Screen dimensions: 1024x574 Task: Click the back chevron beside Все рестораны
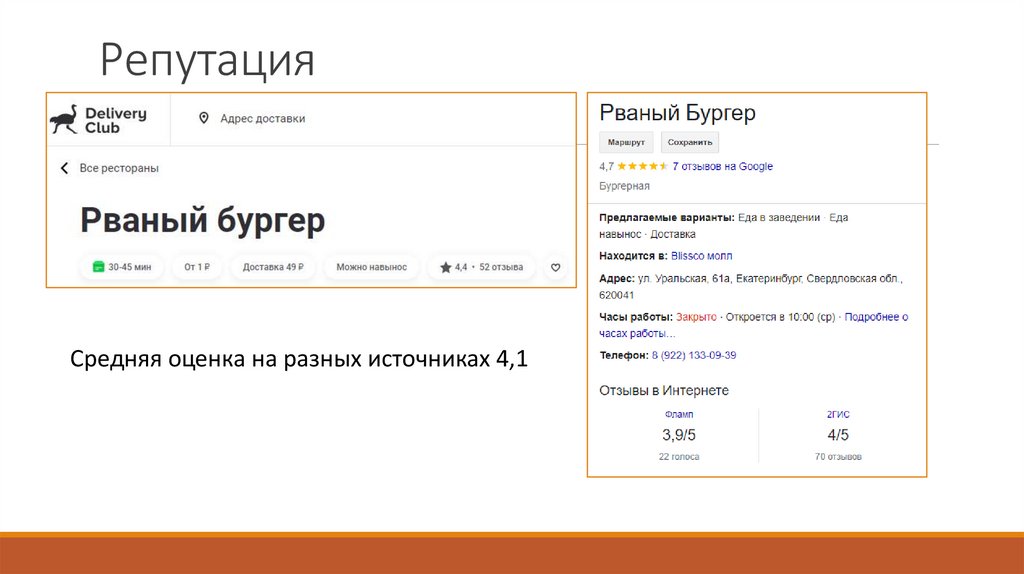(64, 168)
